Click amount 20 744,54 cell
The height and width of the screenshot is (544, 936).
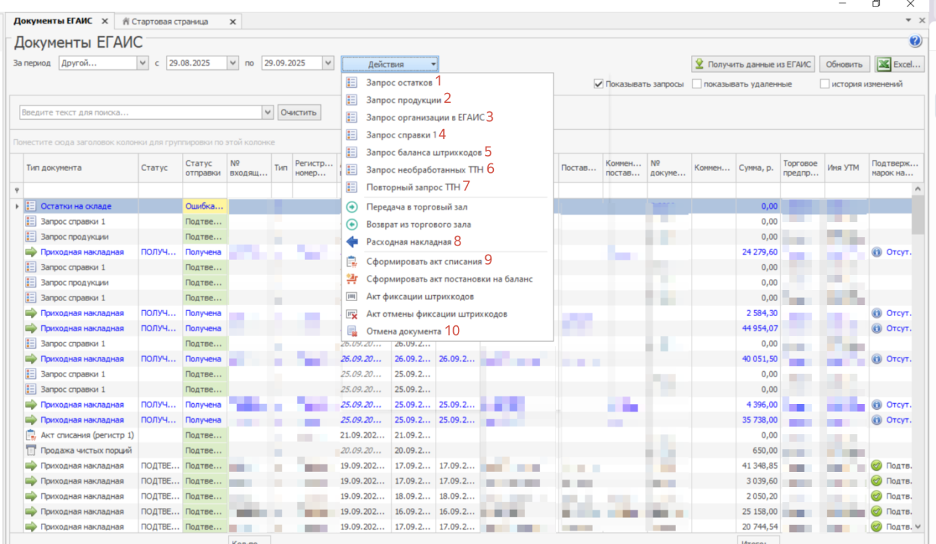[757, 527]
